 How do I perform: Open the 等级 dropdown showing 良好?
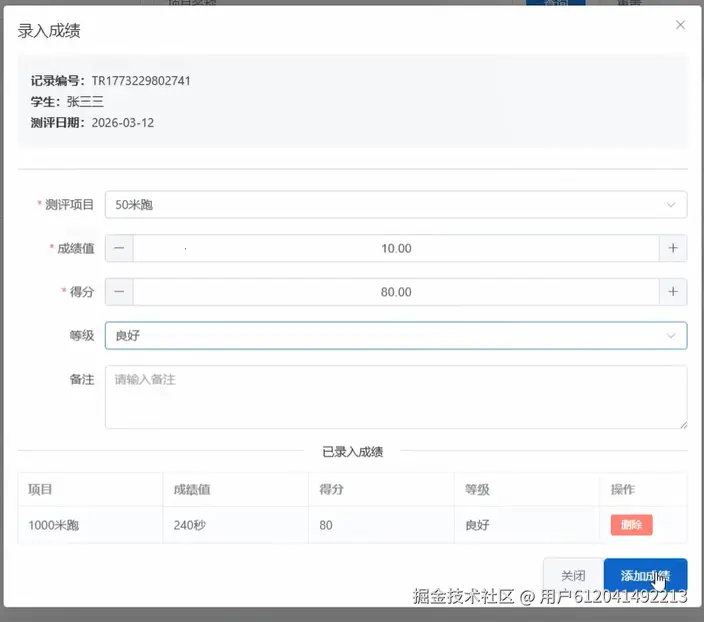pos(396,335)
